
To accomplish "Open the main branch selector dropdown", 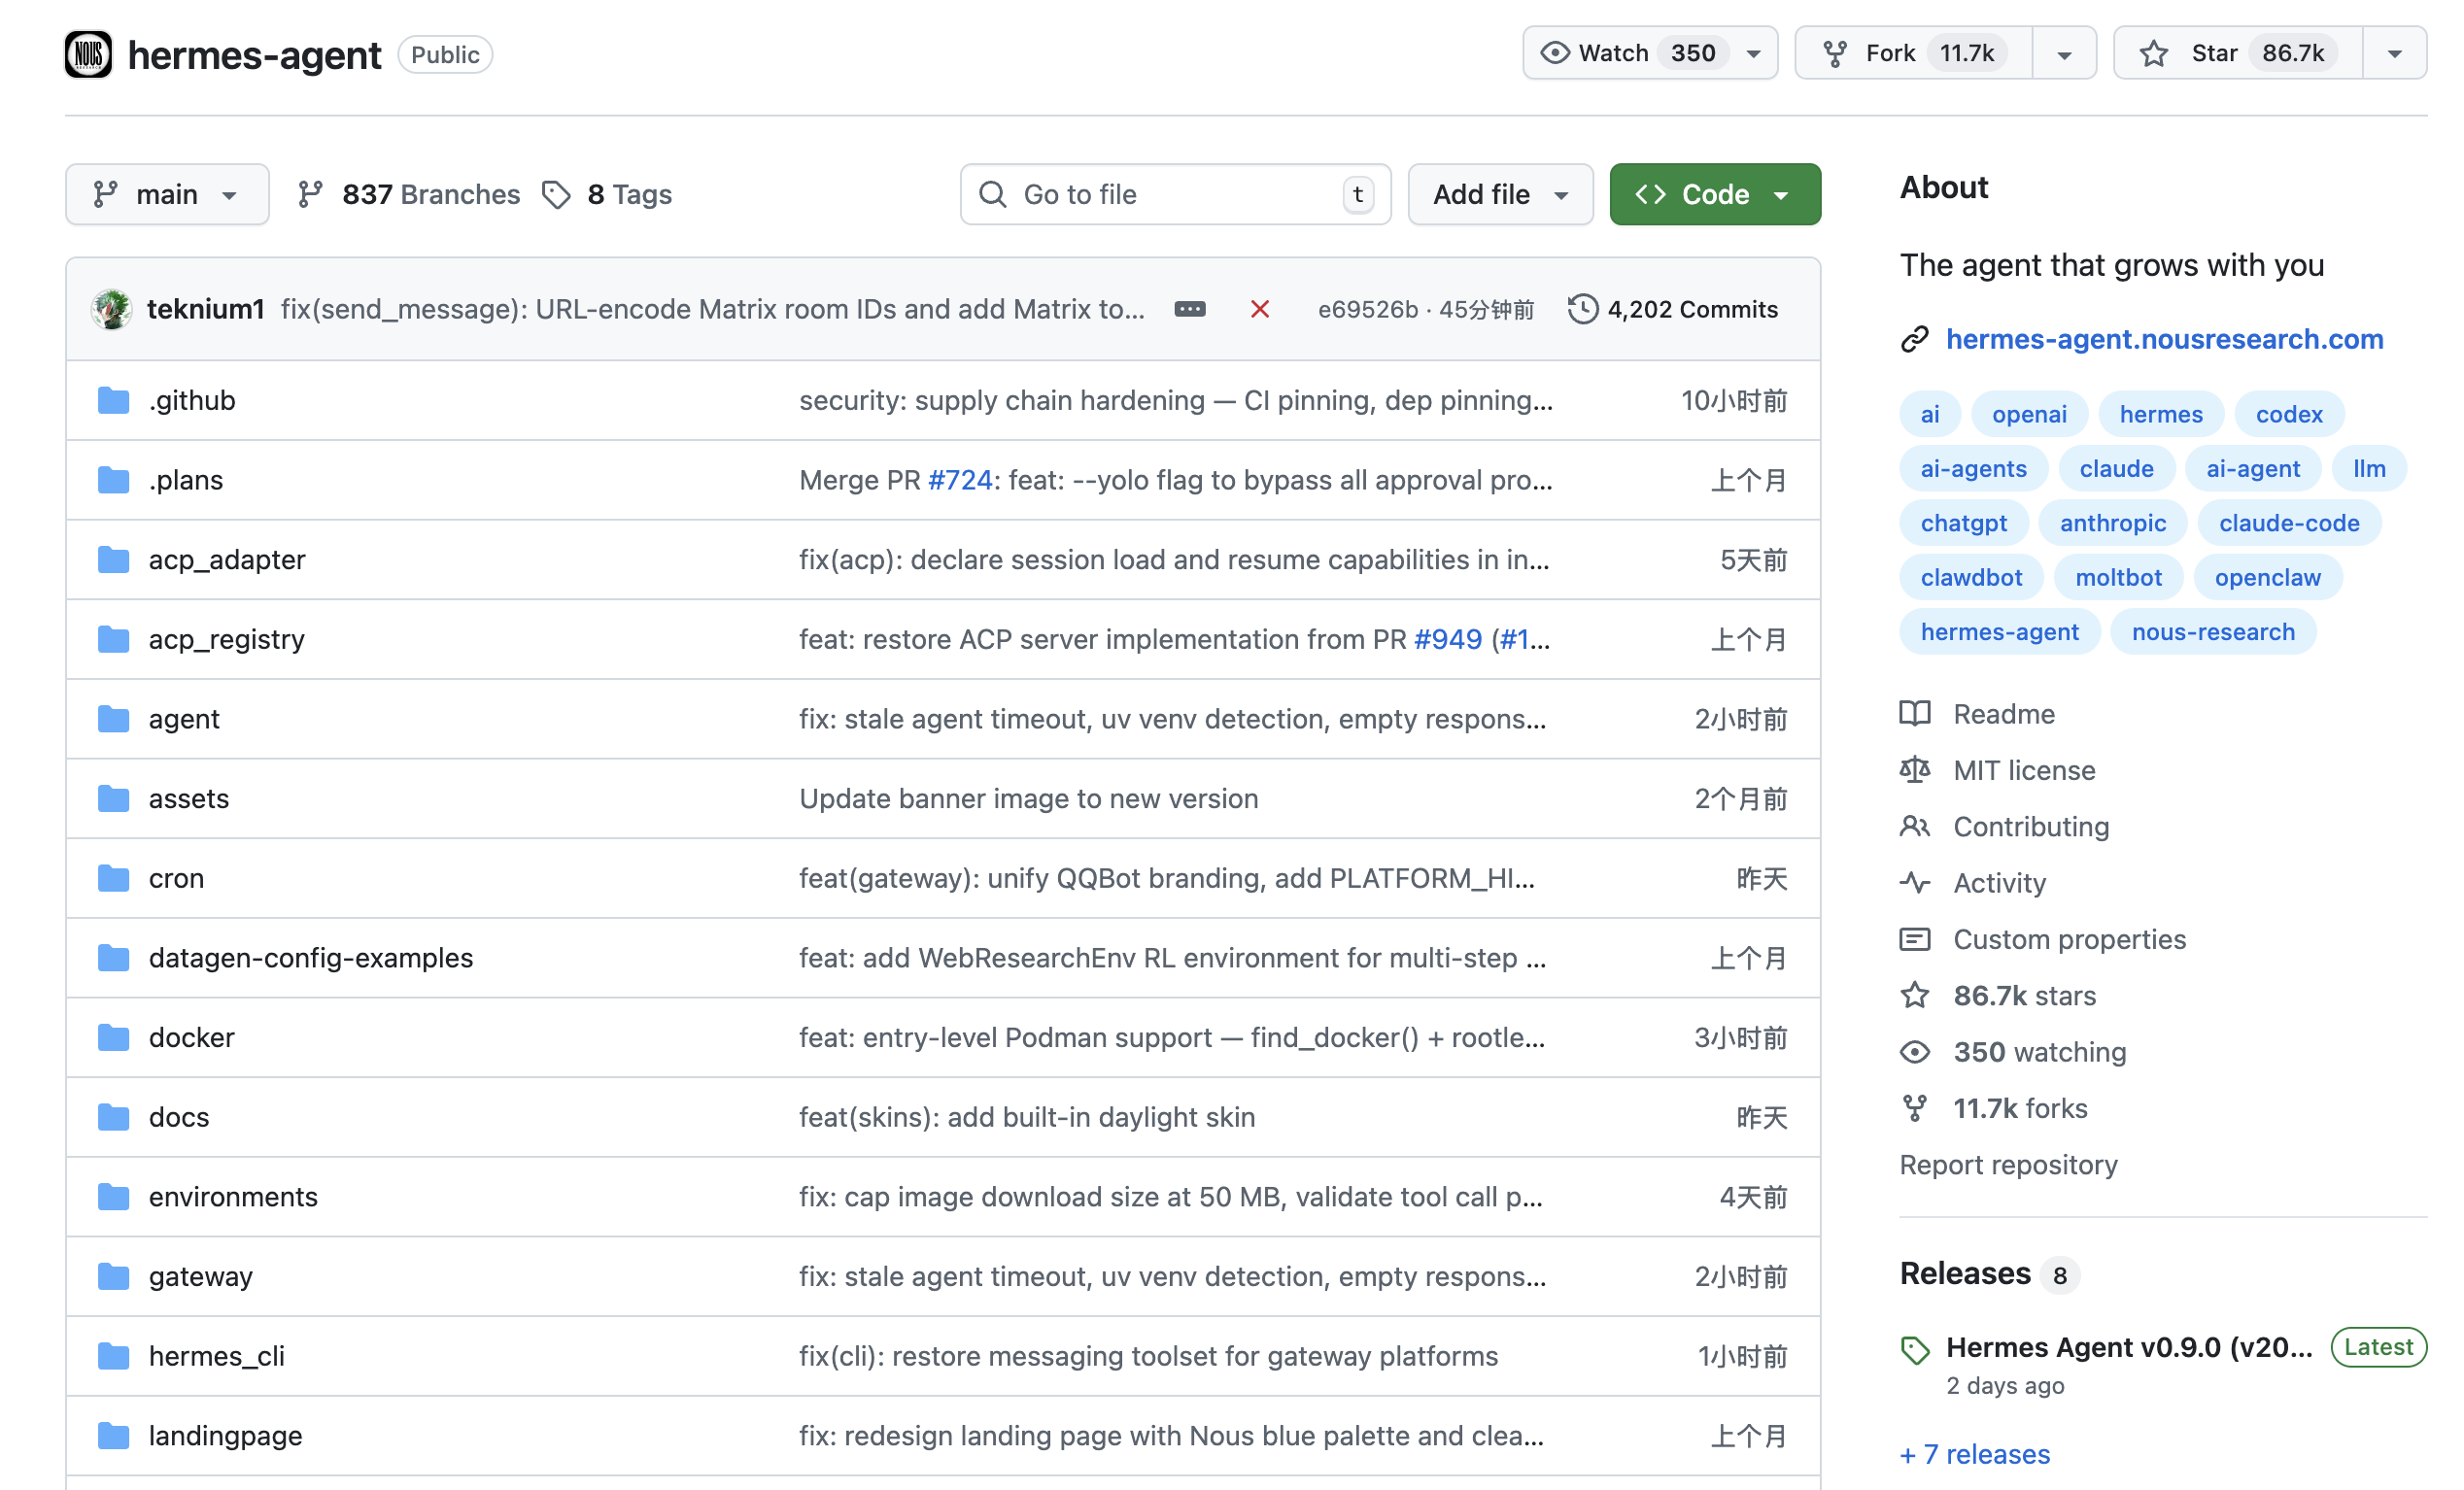I will [x=167, y=195].
